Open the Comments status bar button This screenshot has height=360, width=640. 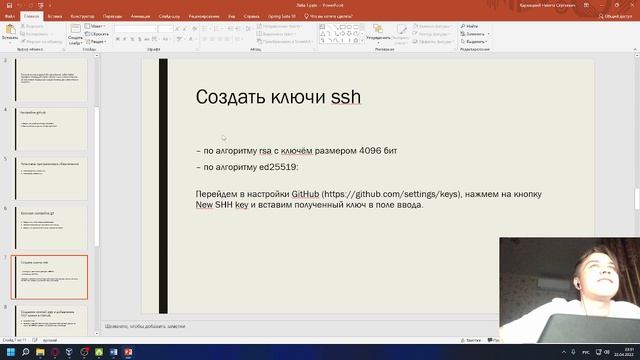[493, 340]
